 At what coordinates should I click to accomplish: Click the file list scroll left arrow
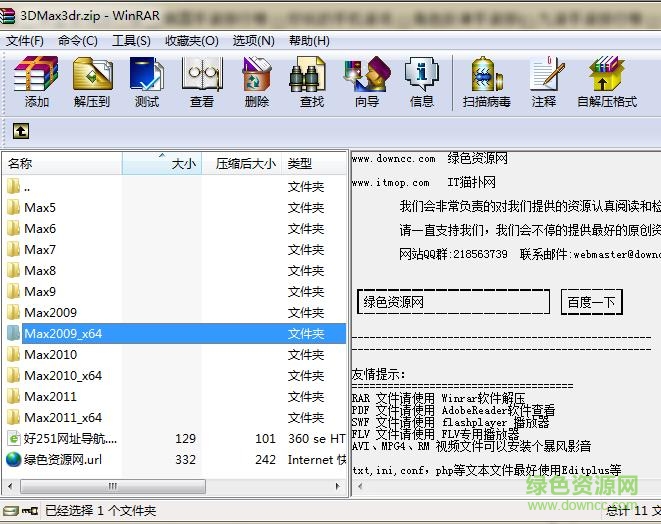(x=10, y=486)
